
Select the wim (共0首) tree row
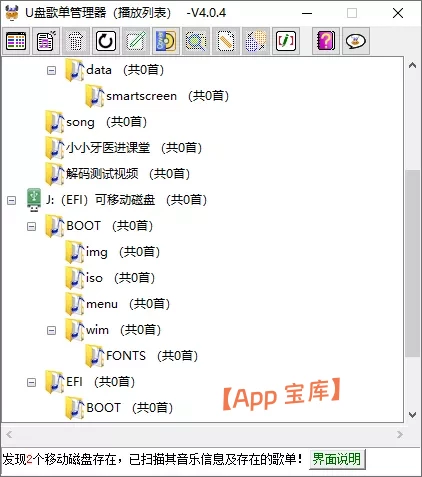coord(123,330)
